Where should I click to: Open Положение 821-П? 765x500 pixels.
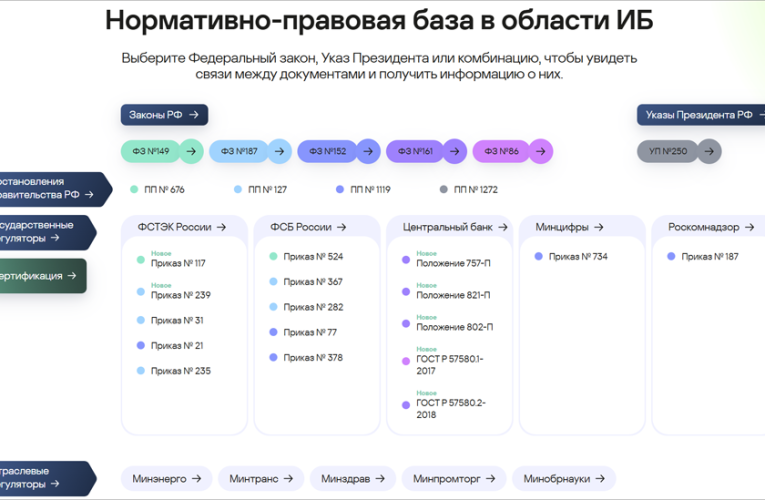(446, 291)
